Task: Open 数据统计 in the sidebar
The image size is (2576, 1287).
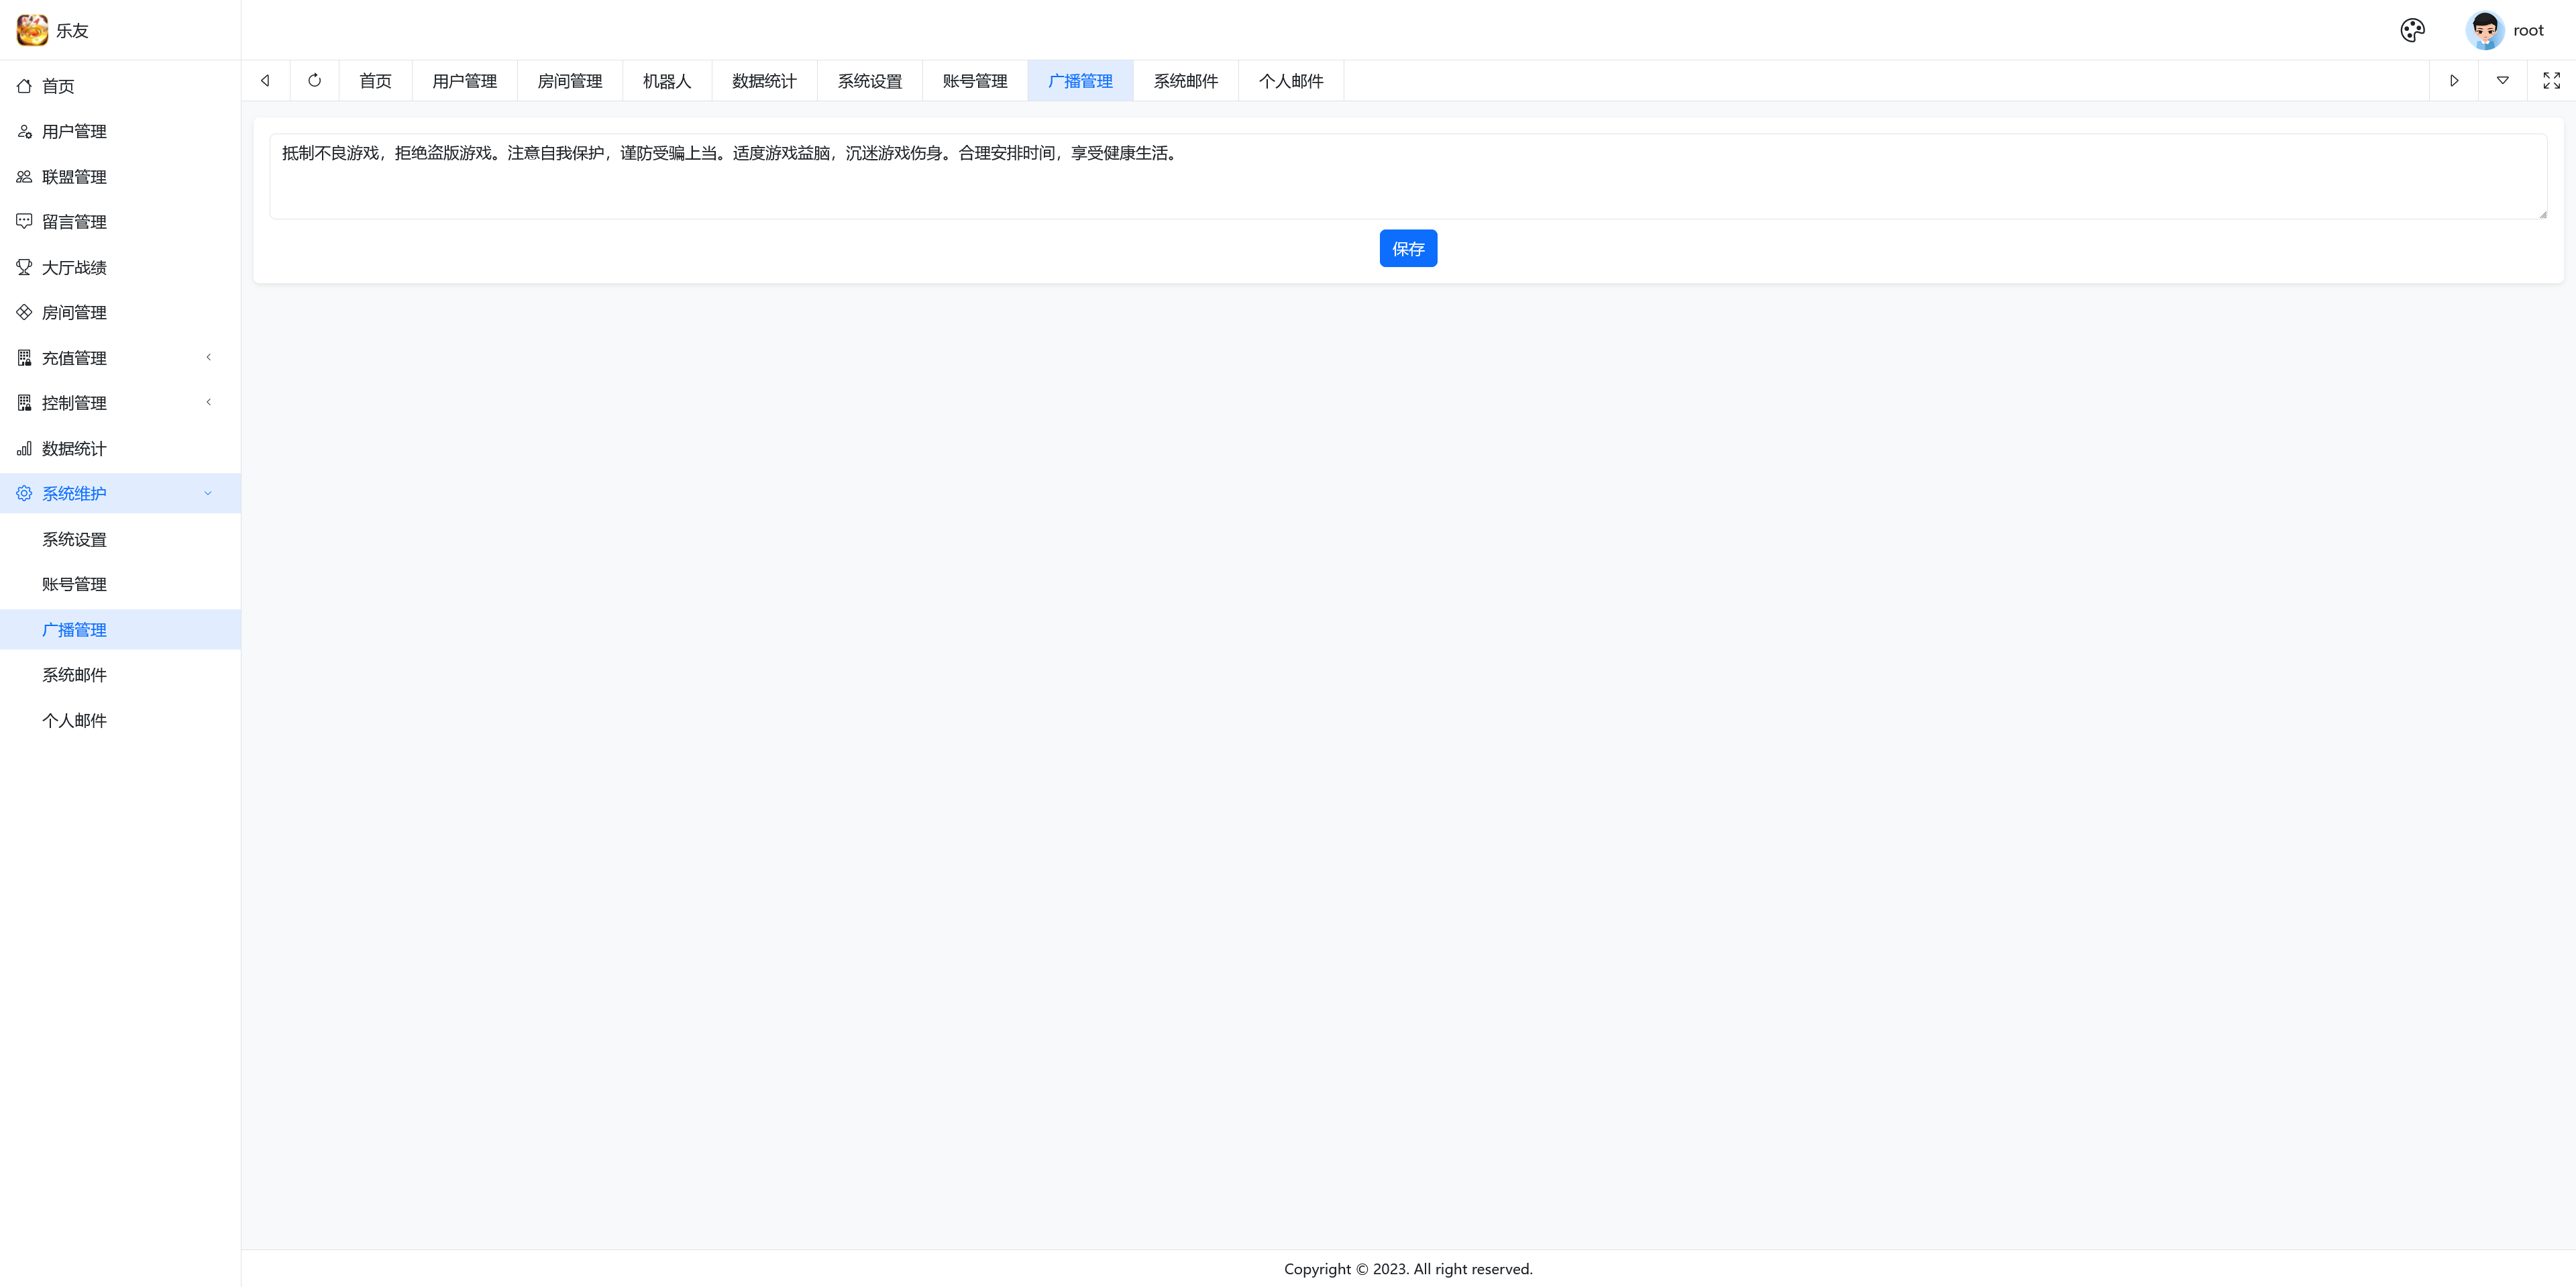Action: tap(74, 448)
